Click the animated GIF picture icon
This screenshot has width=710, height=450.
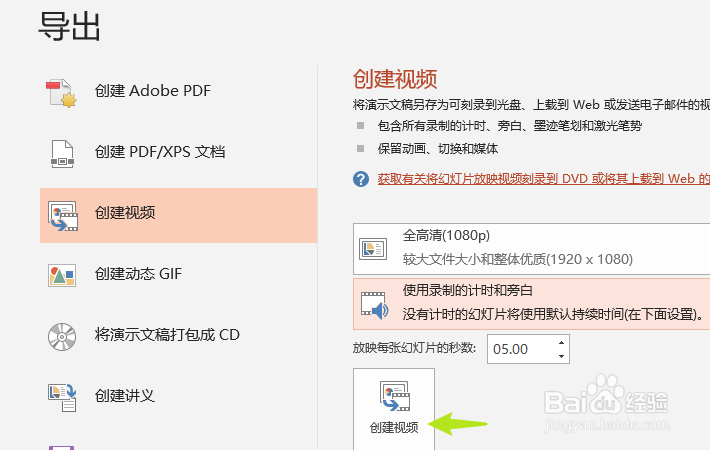pos(62,275)
